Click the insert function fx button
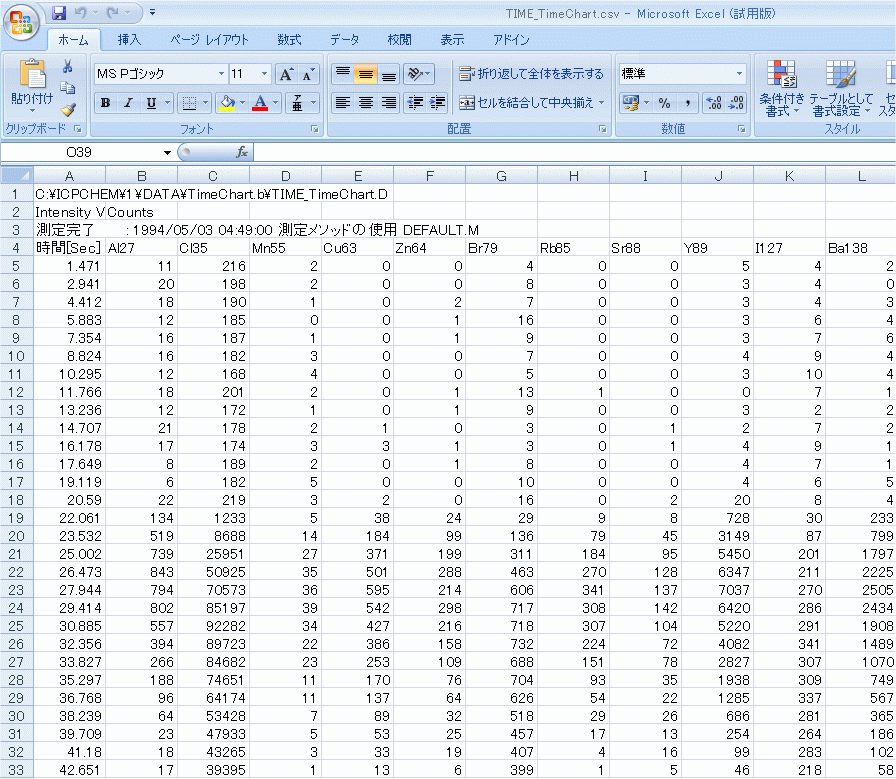The image size is (896, 779). click(242, 152)
